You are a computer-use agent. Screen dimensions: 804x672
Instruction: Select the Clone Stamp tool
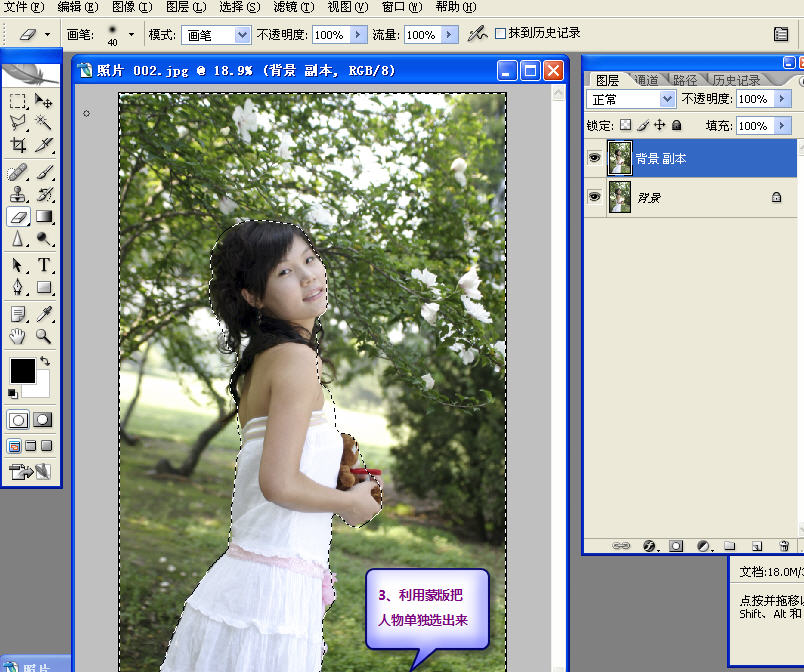click(17, 194)
